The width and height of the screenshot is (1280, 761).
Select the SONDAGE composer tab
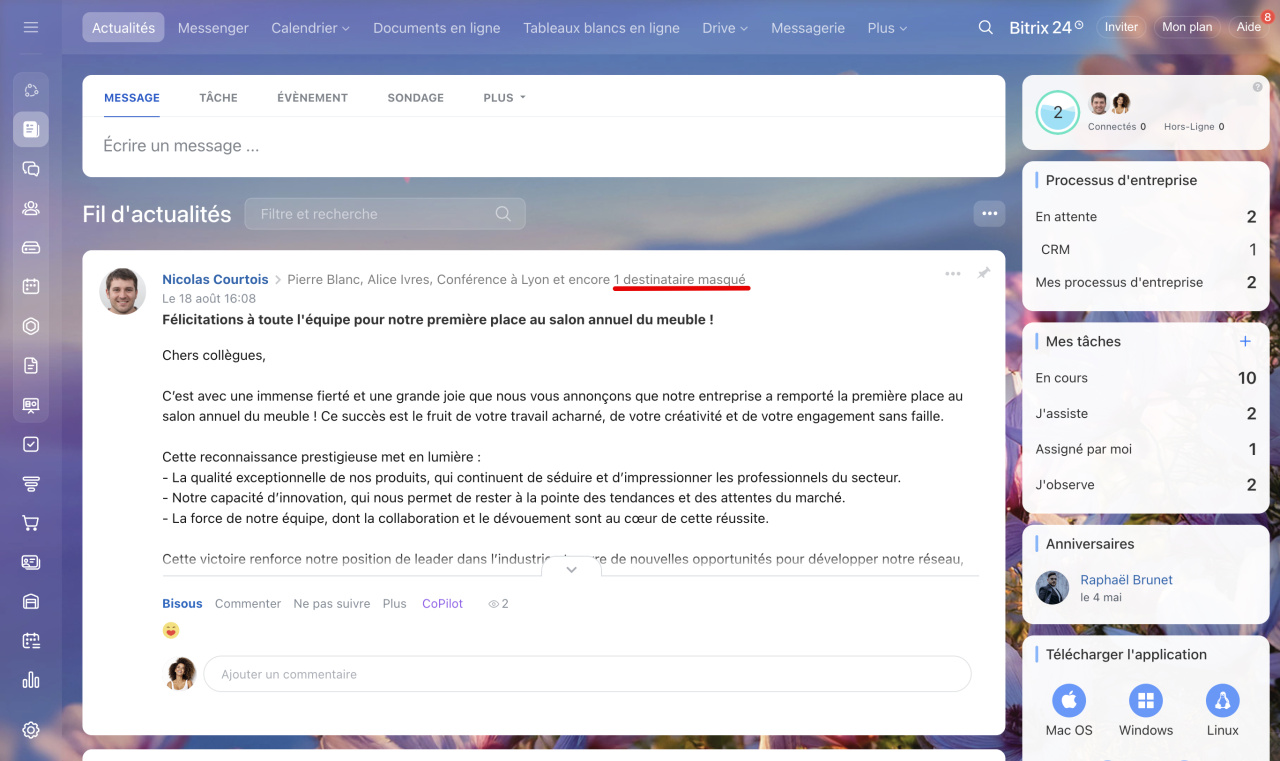coord(416,98)
